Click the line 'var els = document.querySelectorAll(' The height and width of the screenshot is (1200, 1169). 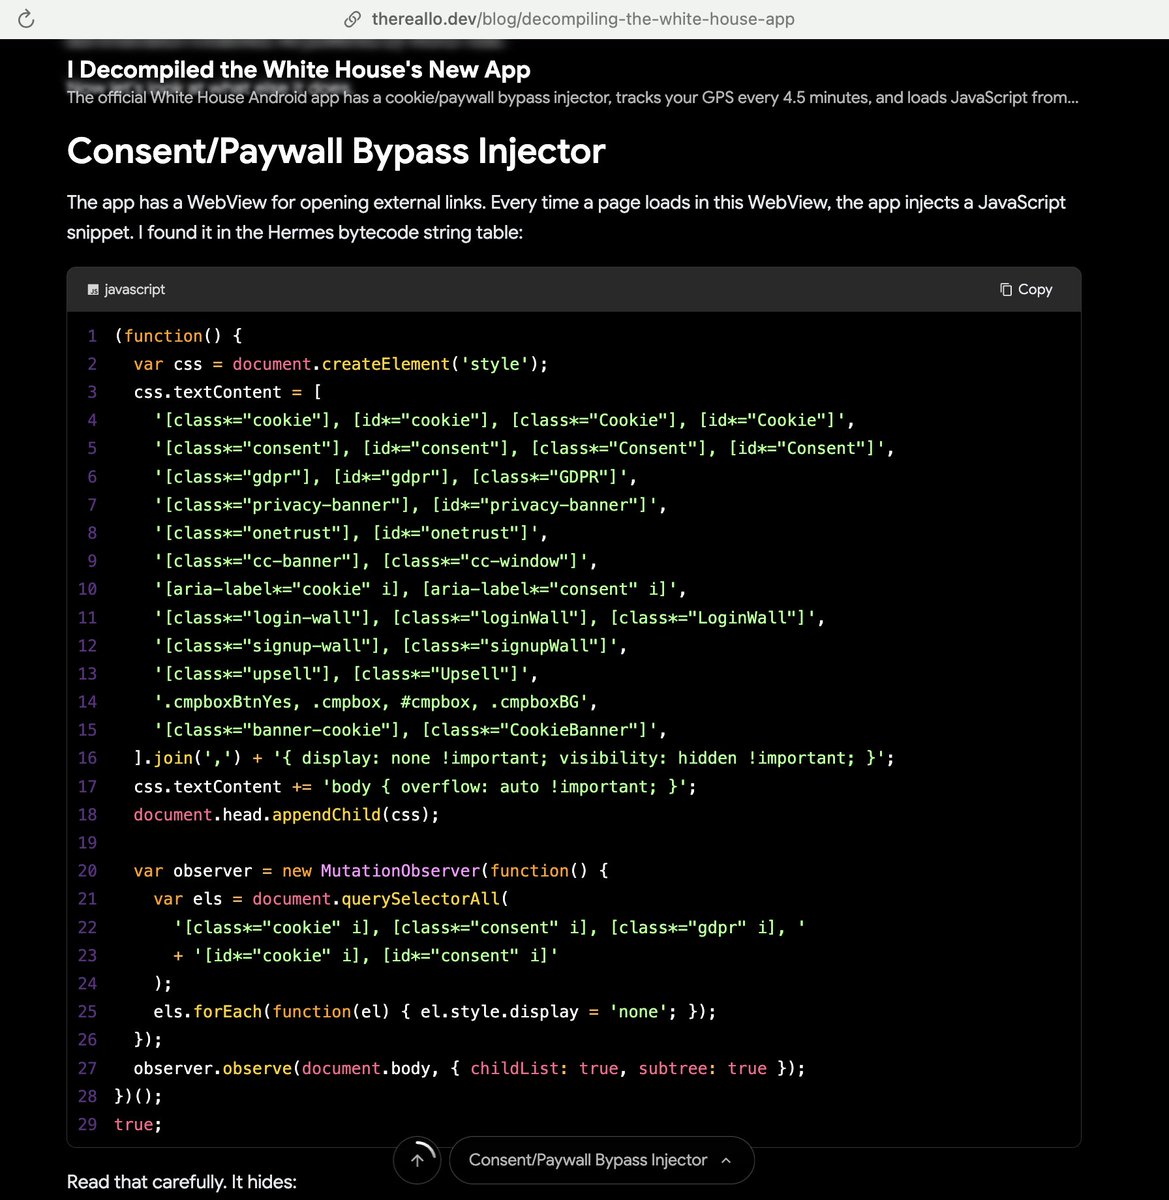(x=331, y=899)
